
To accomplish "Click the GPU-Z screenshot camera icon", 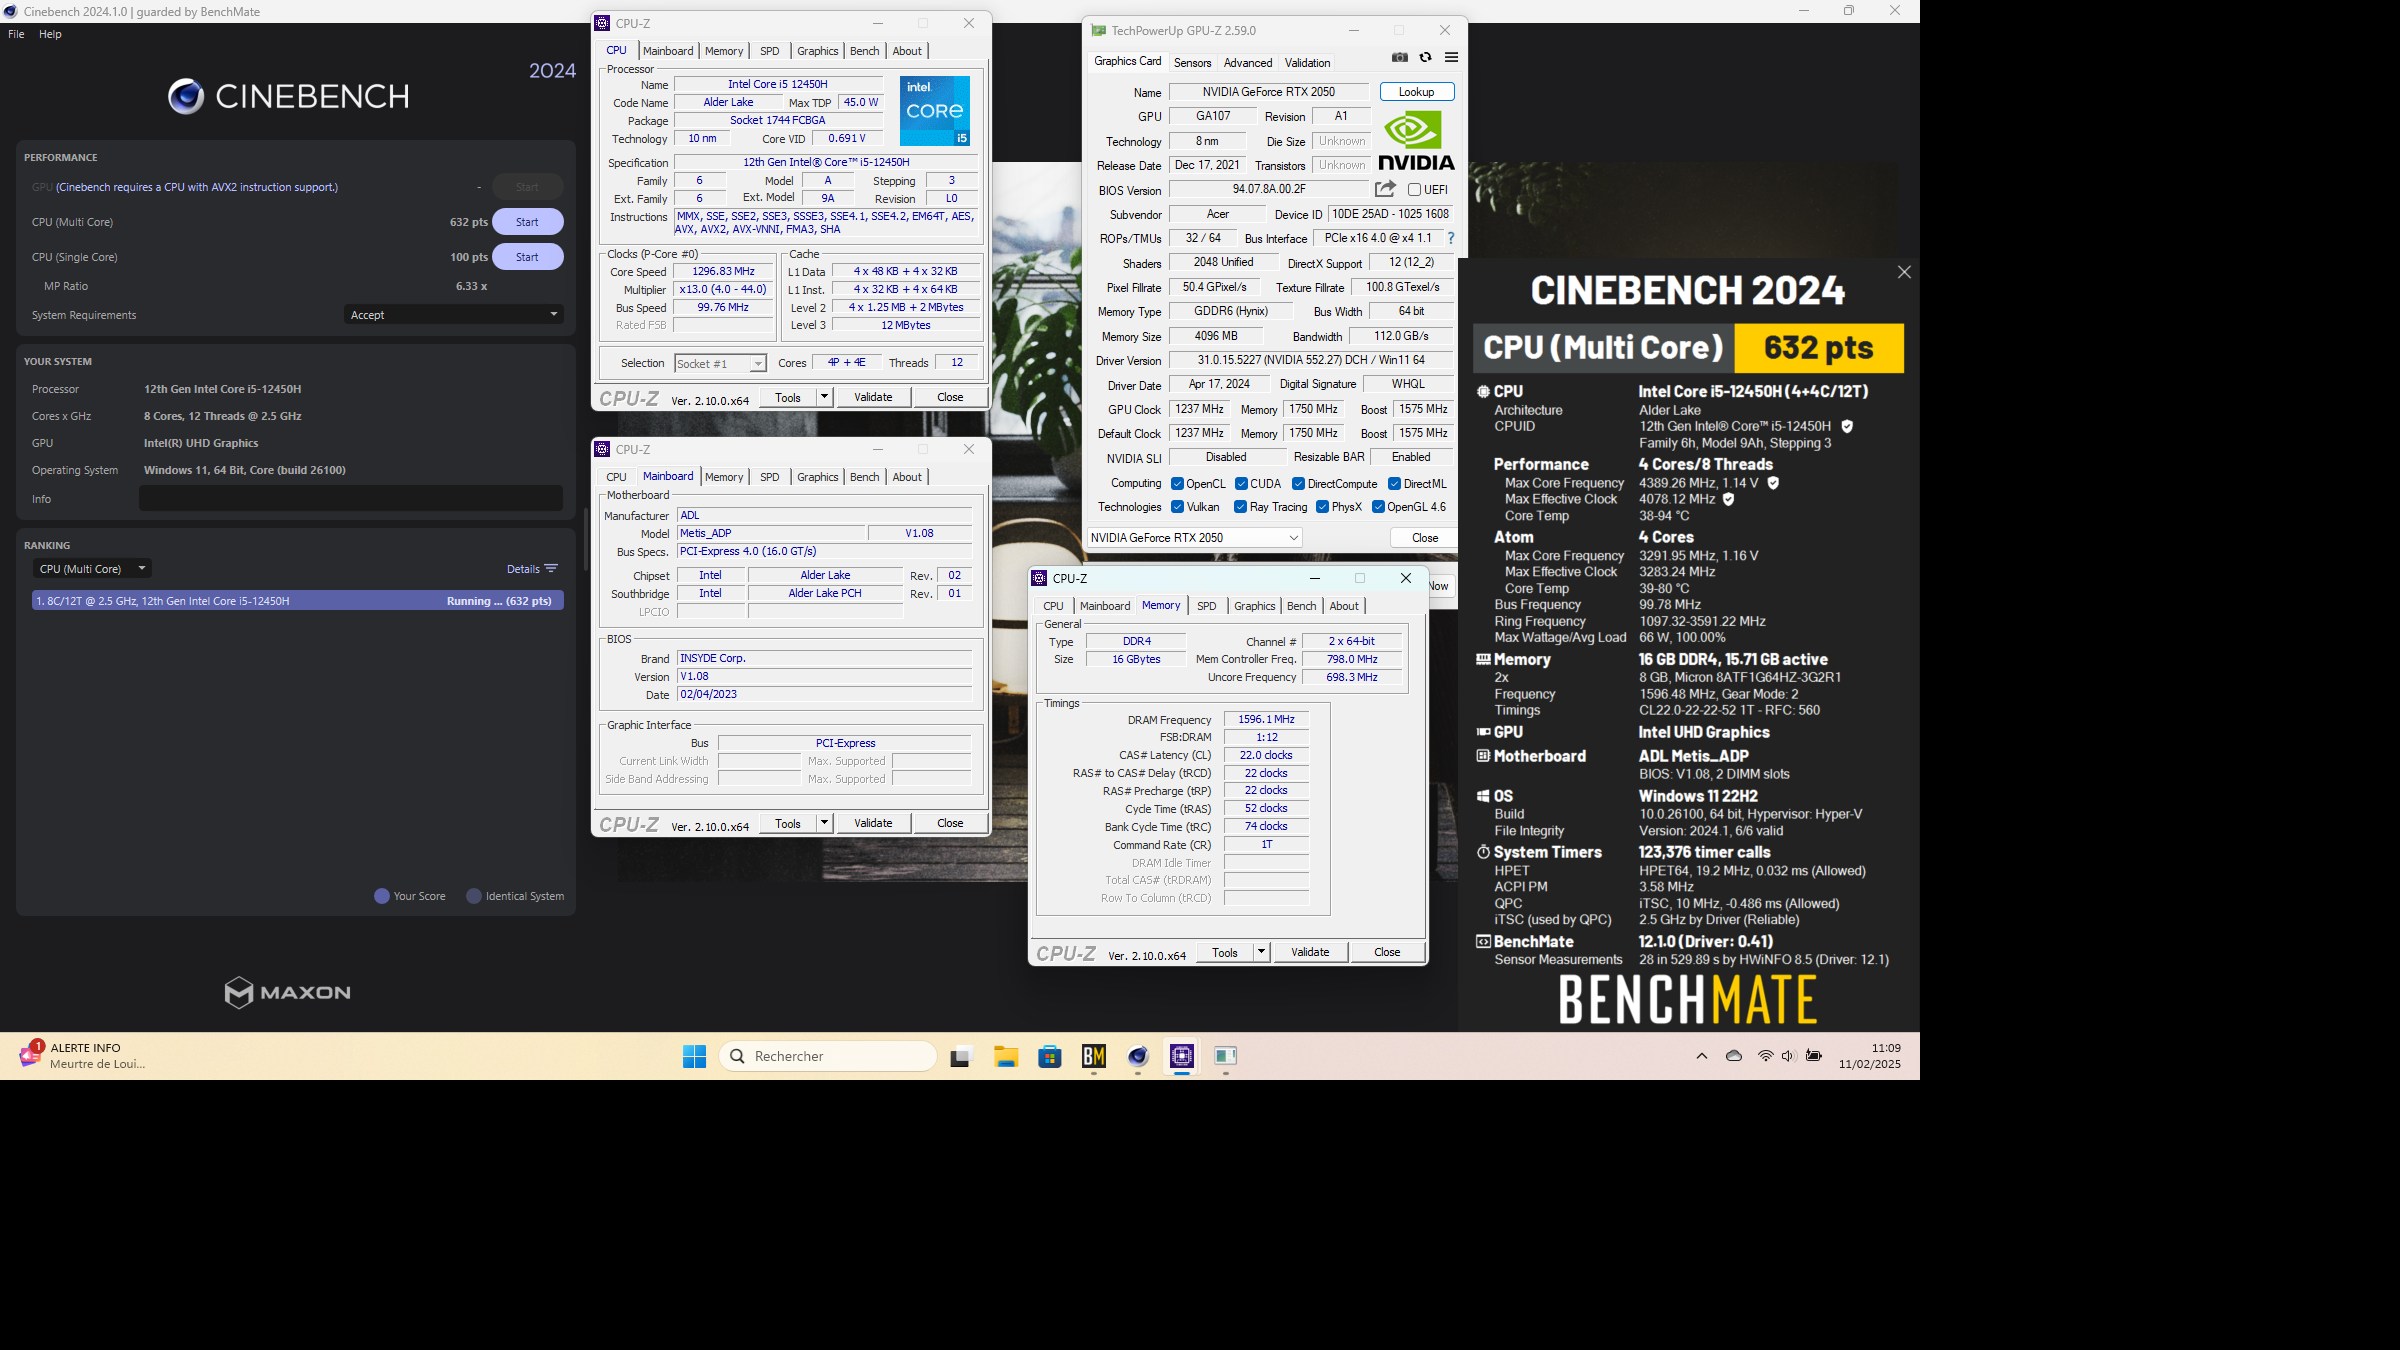I will 1400,58.
